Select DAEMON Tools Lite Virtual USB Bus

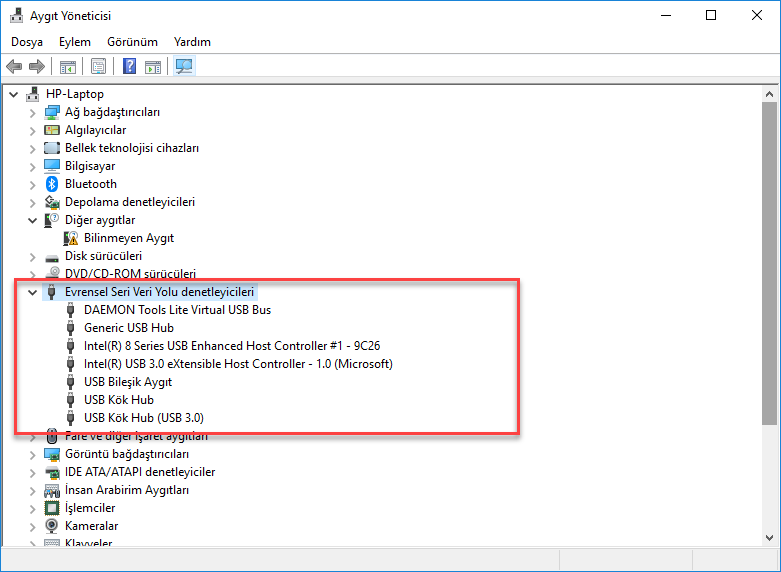click(x=177, y=310)
